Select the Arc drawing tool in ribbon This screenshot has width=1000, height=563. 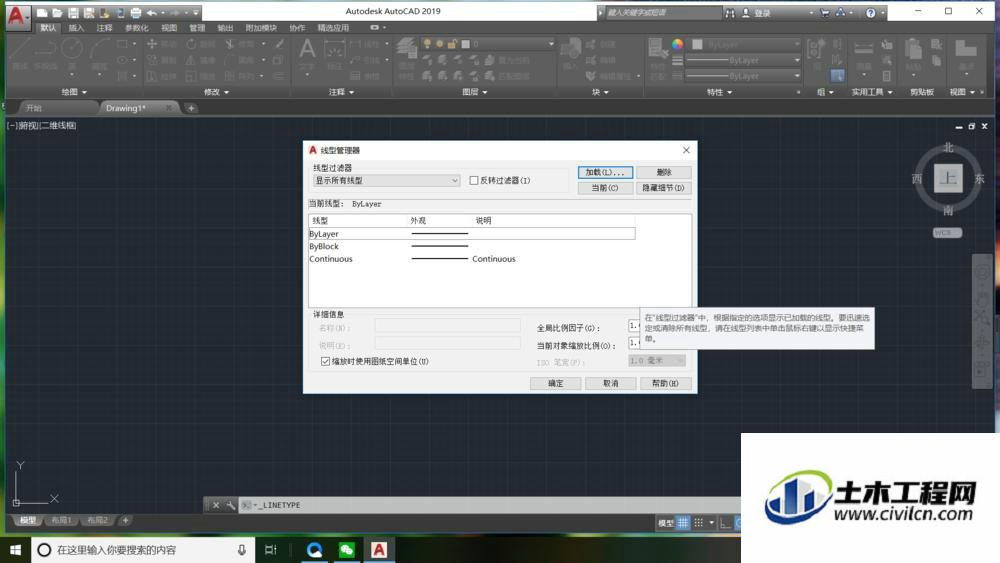point(99,48)
